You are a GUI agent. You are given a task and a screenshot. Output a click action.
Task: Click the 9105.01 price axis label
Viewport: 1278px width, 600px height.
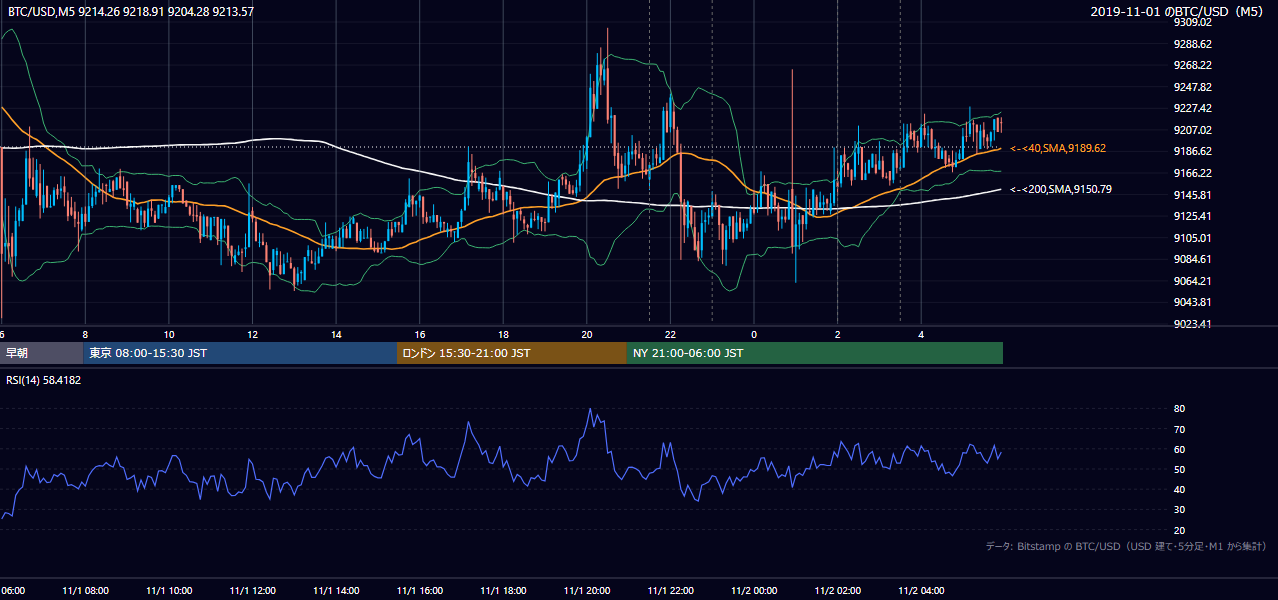coord(1193,238)
